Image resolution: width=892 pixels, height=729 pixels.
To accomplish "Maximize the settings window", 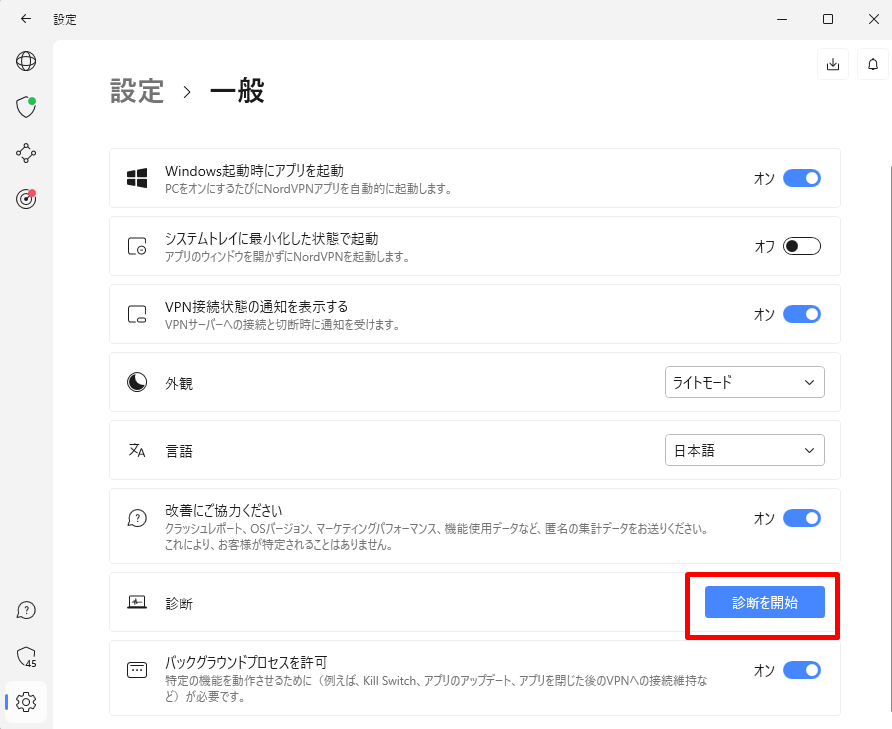I will point(828,19).
